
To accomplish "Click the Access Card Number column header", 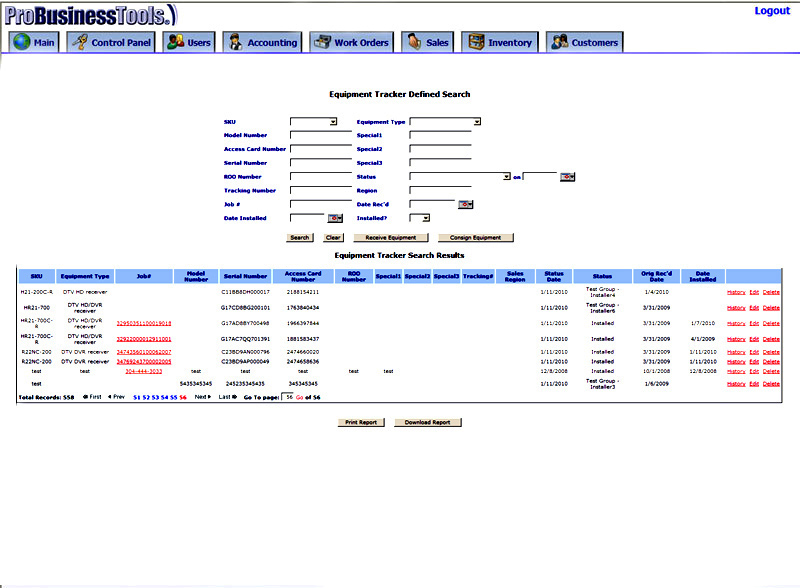I will tap(303, 276).
